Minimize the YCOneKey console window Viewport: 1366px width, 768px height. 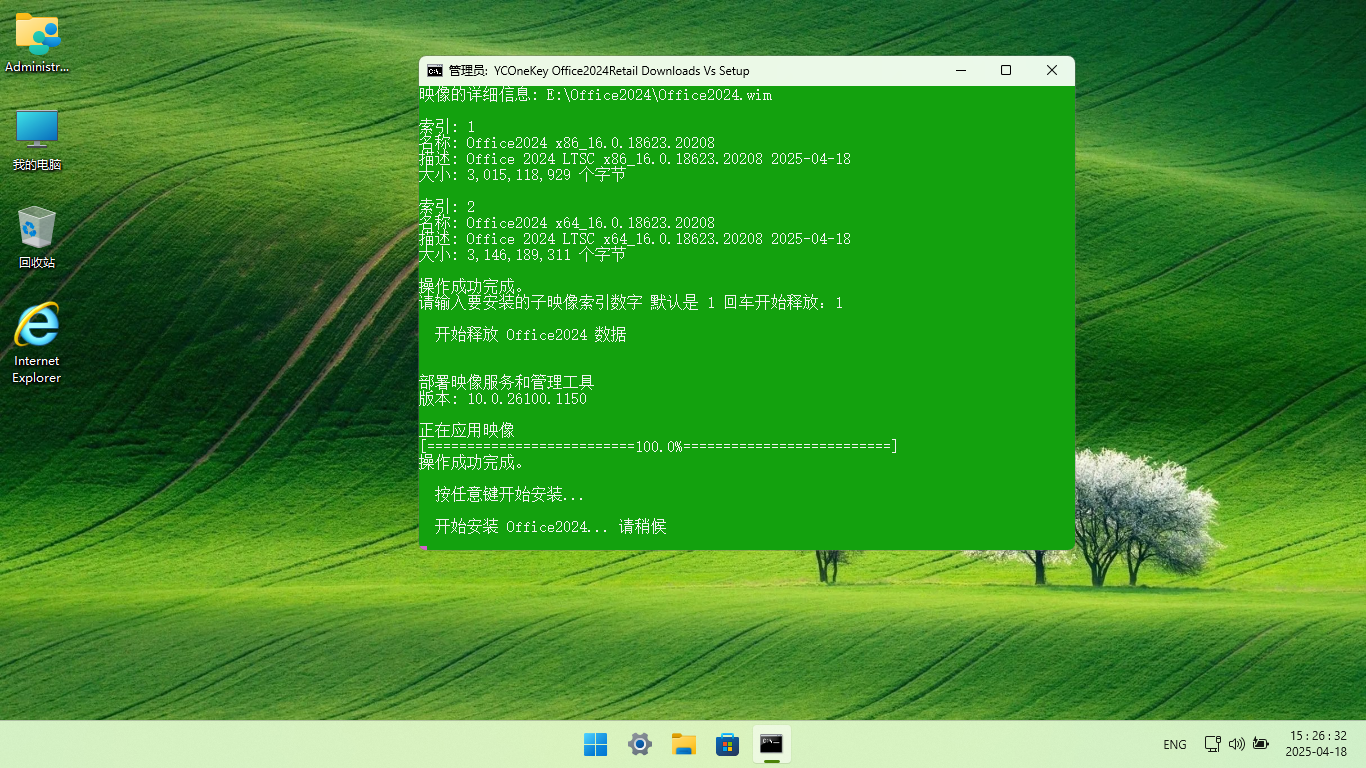pyautogui.click(x=961, y=70)
